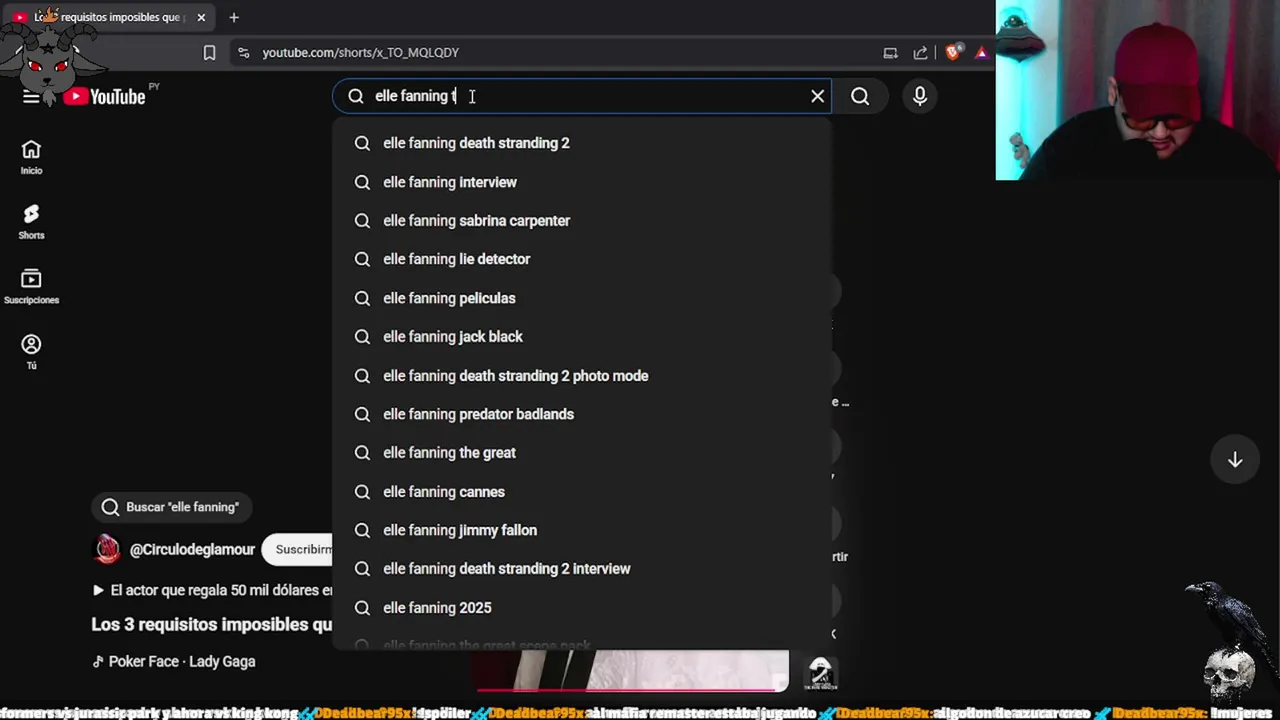Open the Tú account section
Image resolution: width=1280 pixels, height=720 pixels.
(x=31, y=352)
